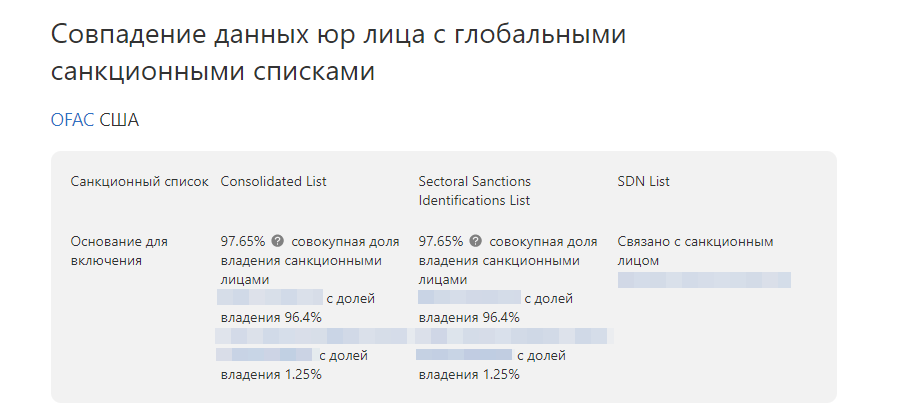Click the США label next to OFAC
This screenshot has height=419, width=905.
(119, 120)
